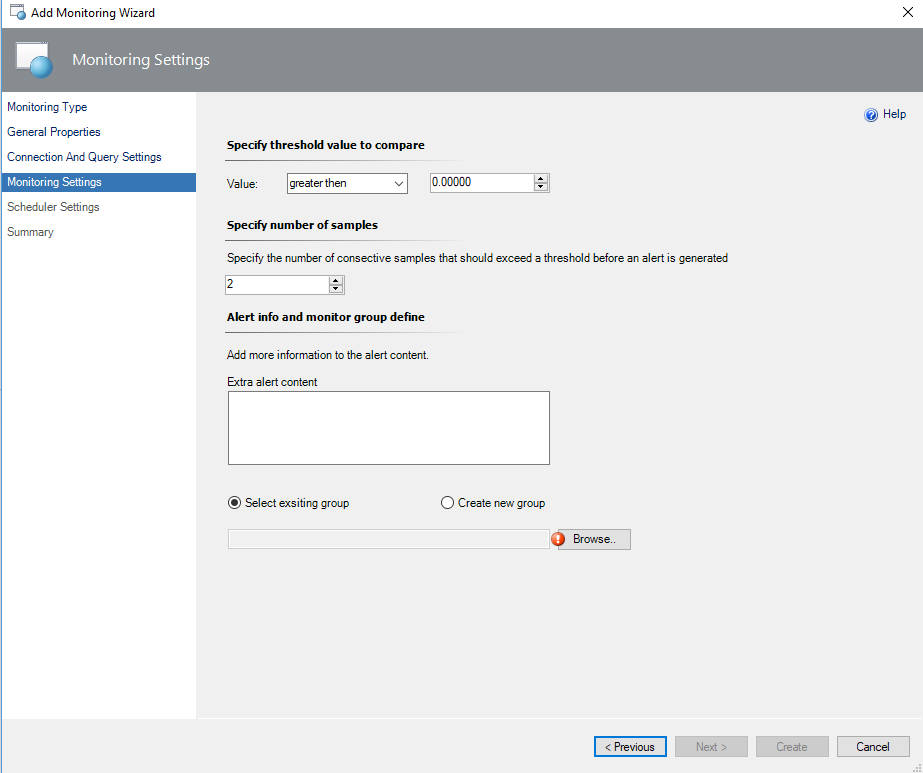
Task: Decrement number of samples spinner down
Action: [336, 290]
